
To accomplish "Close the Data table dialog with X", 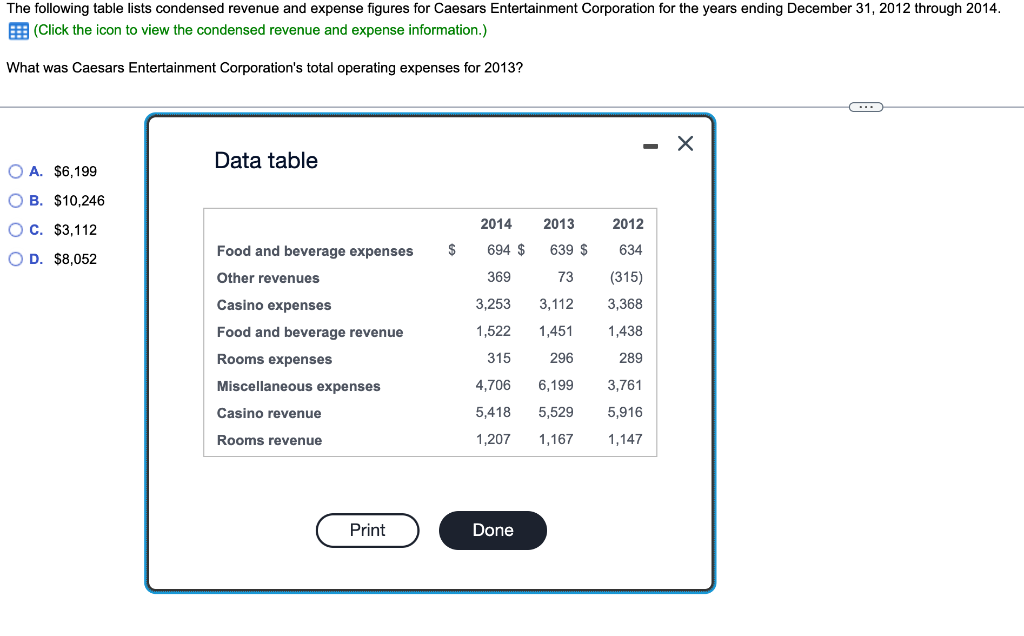I will point(685,143).
